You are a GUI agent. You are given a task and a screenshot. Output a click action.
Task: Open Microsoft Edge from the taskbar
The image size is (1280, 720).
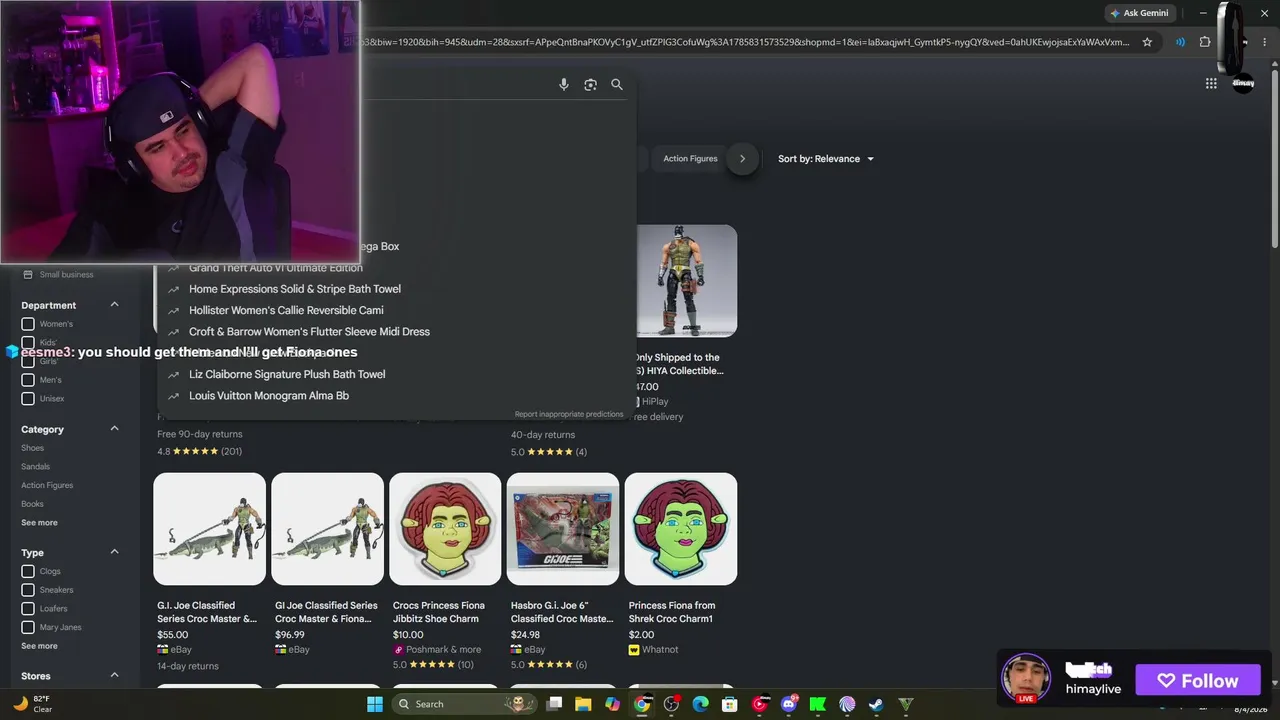(x=701, y=704)
